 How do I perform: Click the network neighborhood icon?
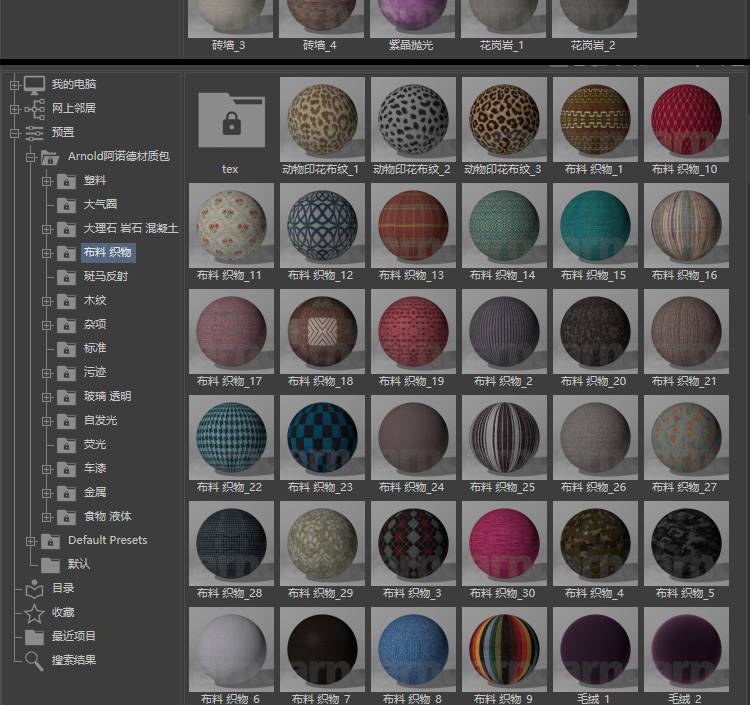34,109
